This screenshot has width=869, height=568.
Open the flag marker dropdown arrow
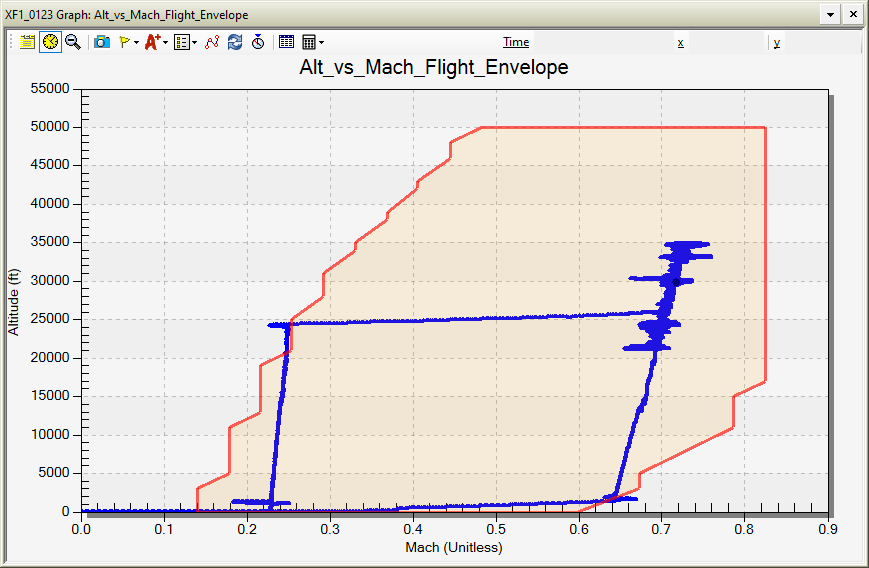coord(136,42)
